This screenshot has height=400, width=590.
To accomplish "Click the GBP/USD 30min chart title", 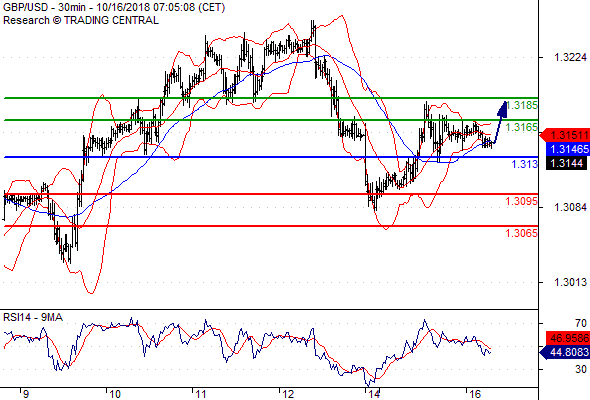I will 114,8.
